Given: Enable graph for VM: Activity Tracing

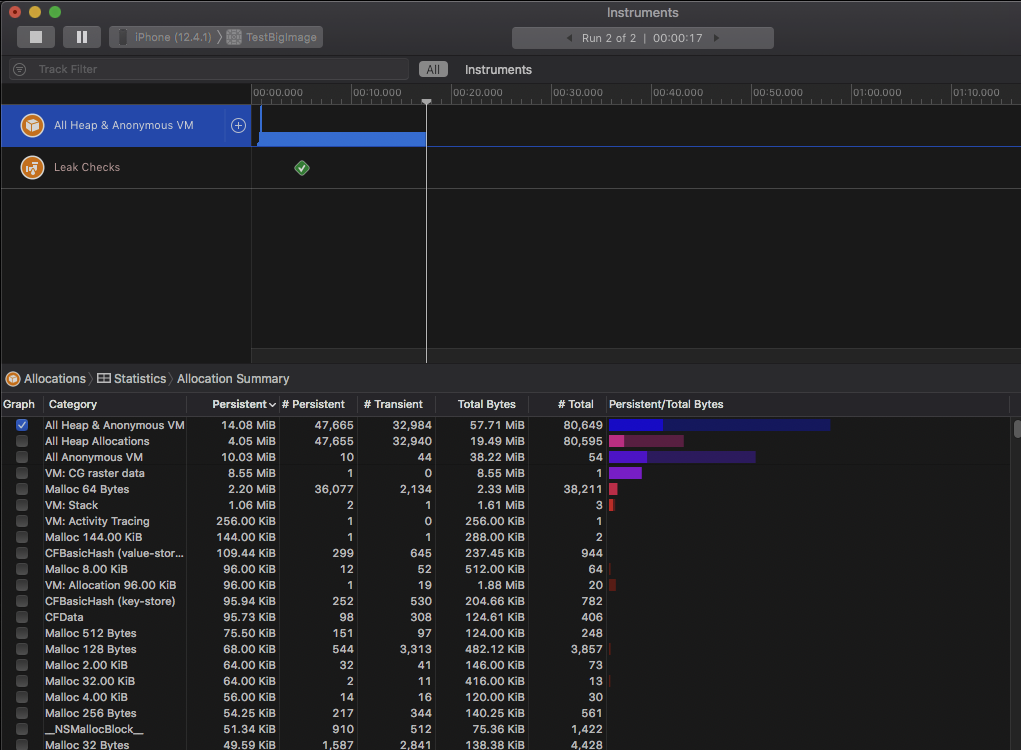Looking at the screenshot, I should (x=22, y=521).
